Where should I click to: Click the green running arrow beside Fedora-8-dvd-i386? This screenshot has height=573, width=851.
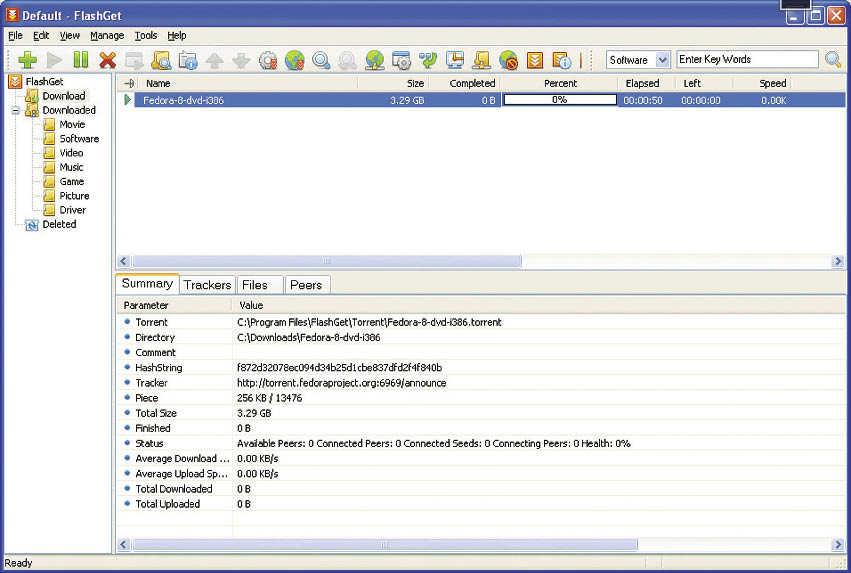point(128,100)
